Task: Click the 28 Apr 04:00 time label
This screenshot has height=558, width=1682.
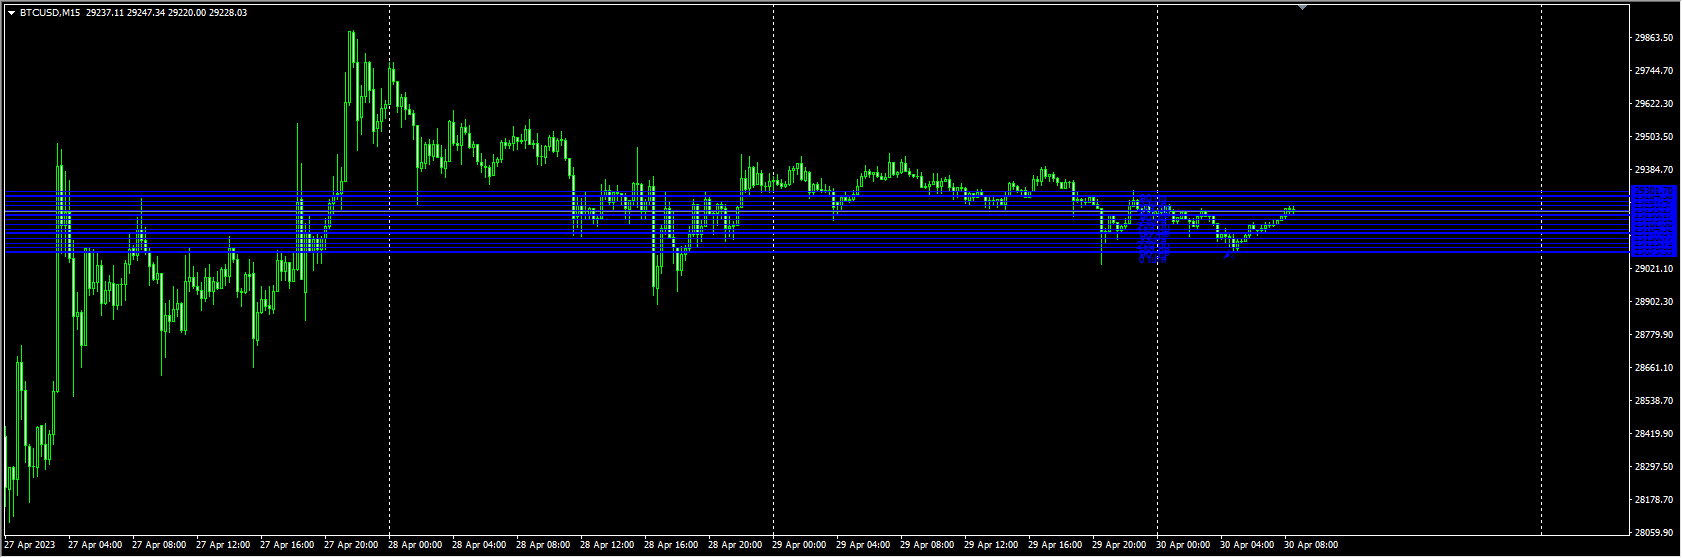Action: [x=479, y=545]
